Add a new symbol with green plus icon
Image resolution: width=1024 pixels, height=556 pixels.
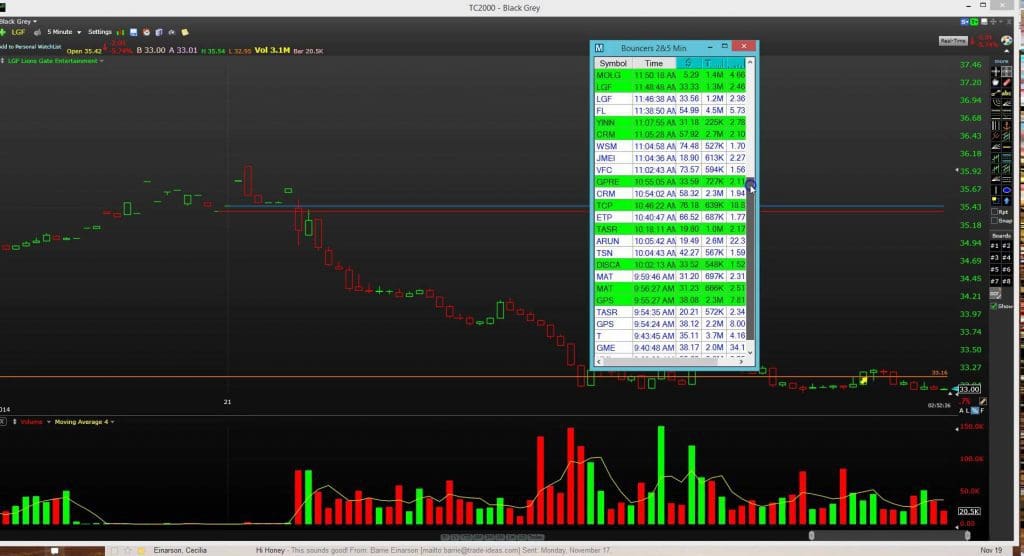pyautogui.click(x=3, y=33)
